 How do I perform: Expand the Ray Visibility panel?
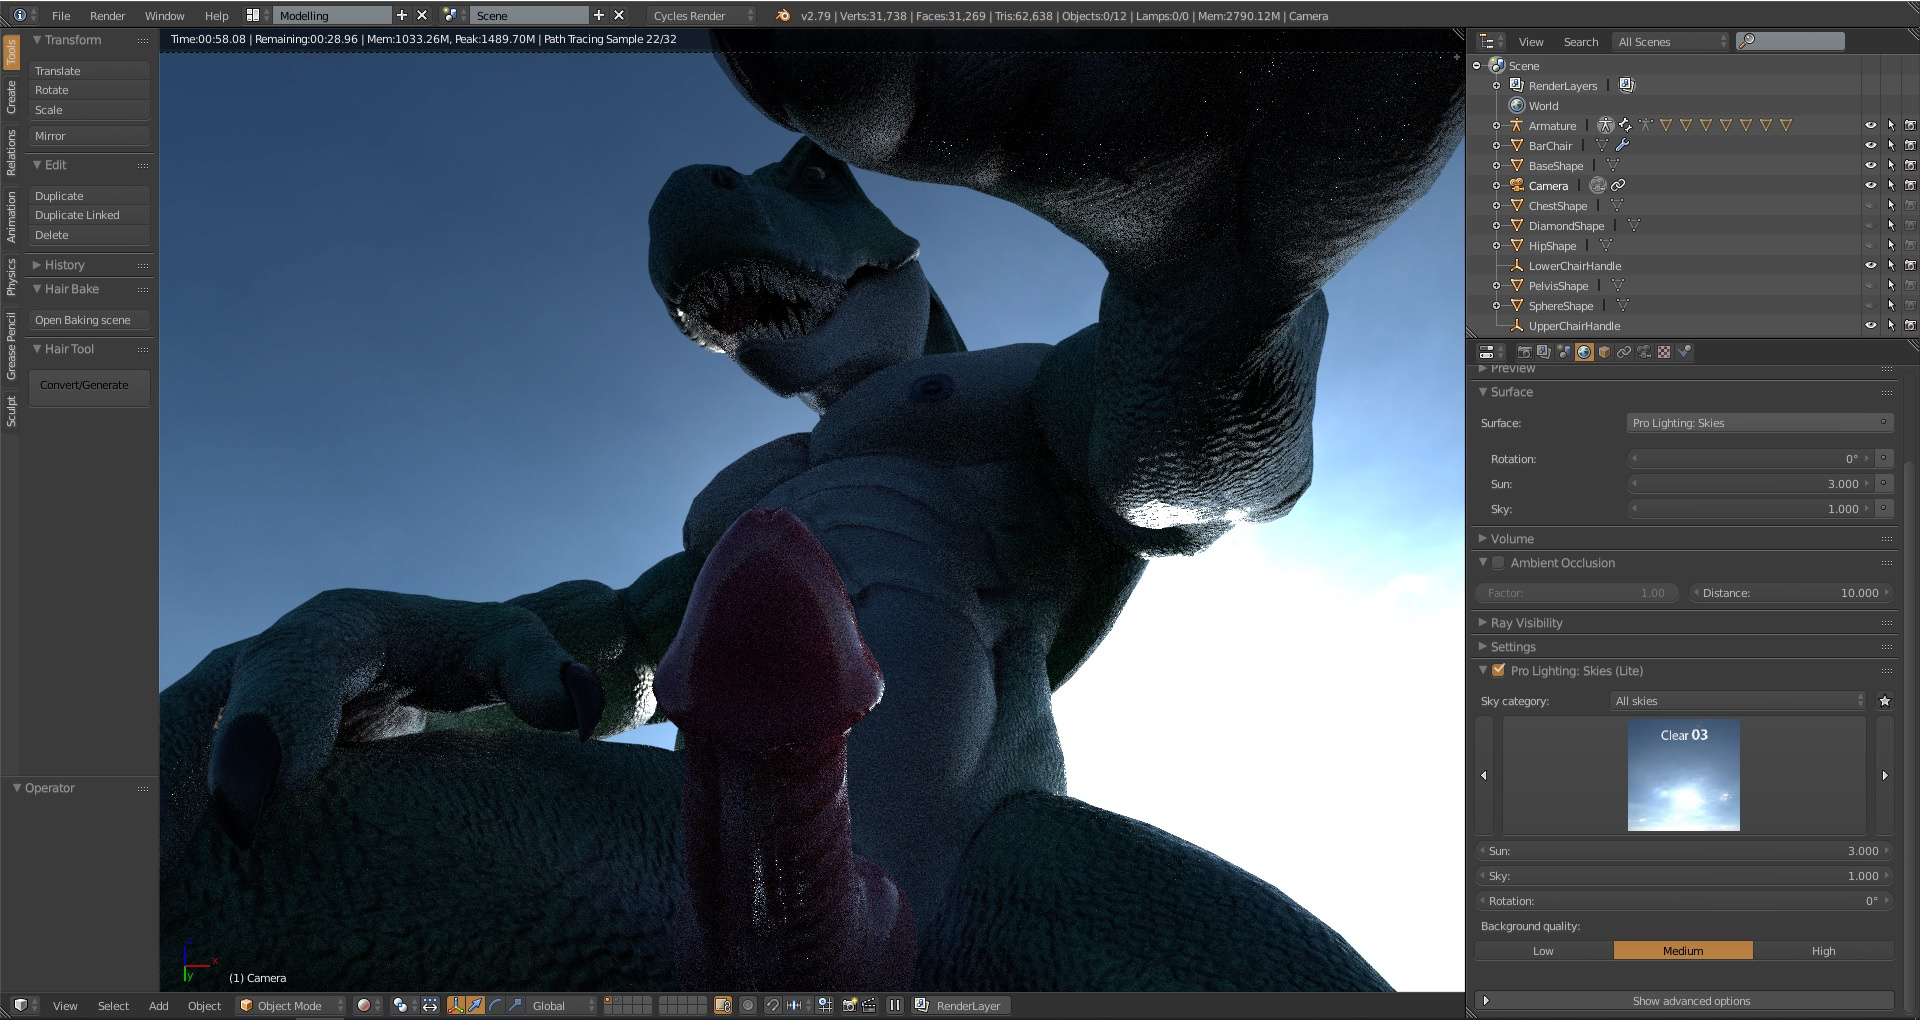tap(1526, 623)
